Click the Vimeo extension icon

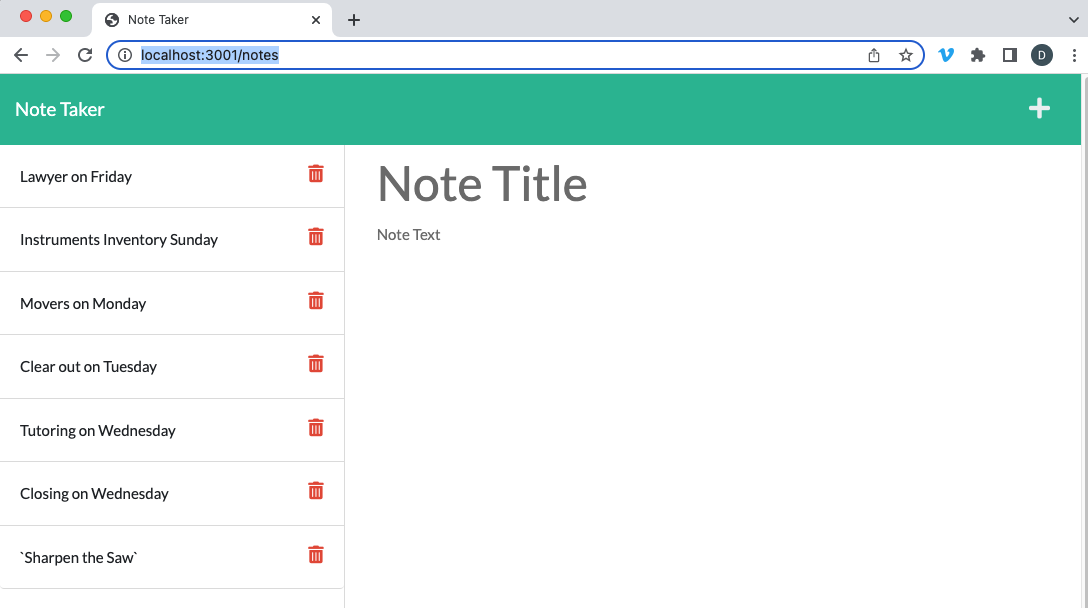(x=946, y=55)
